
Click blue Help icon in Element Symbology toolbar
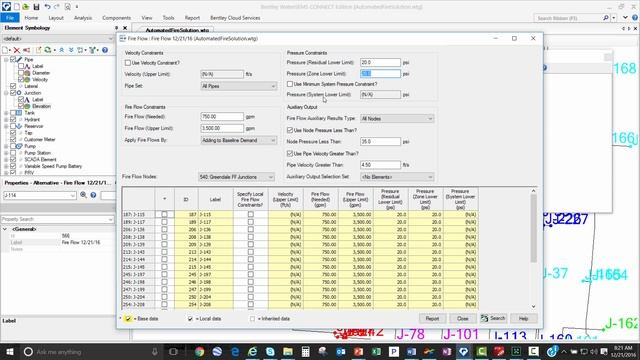pyautogui.click(x=105, y=50)
